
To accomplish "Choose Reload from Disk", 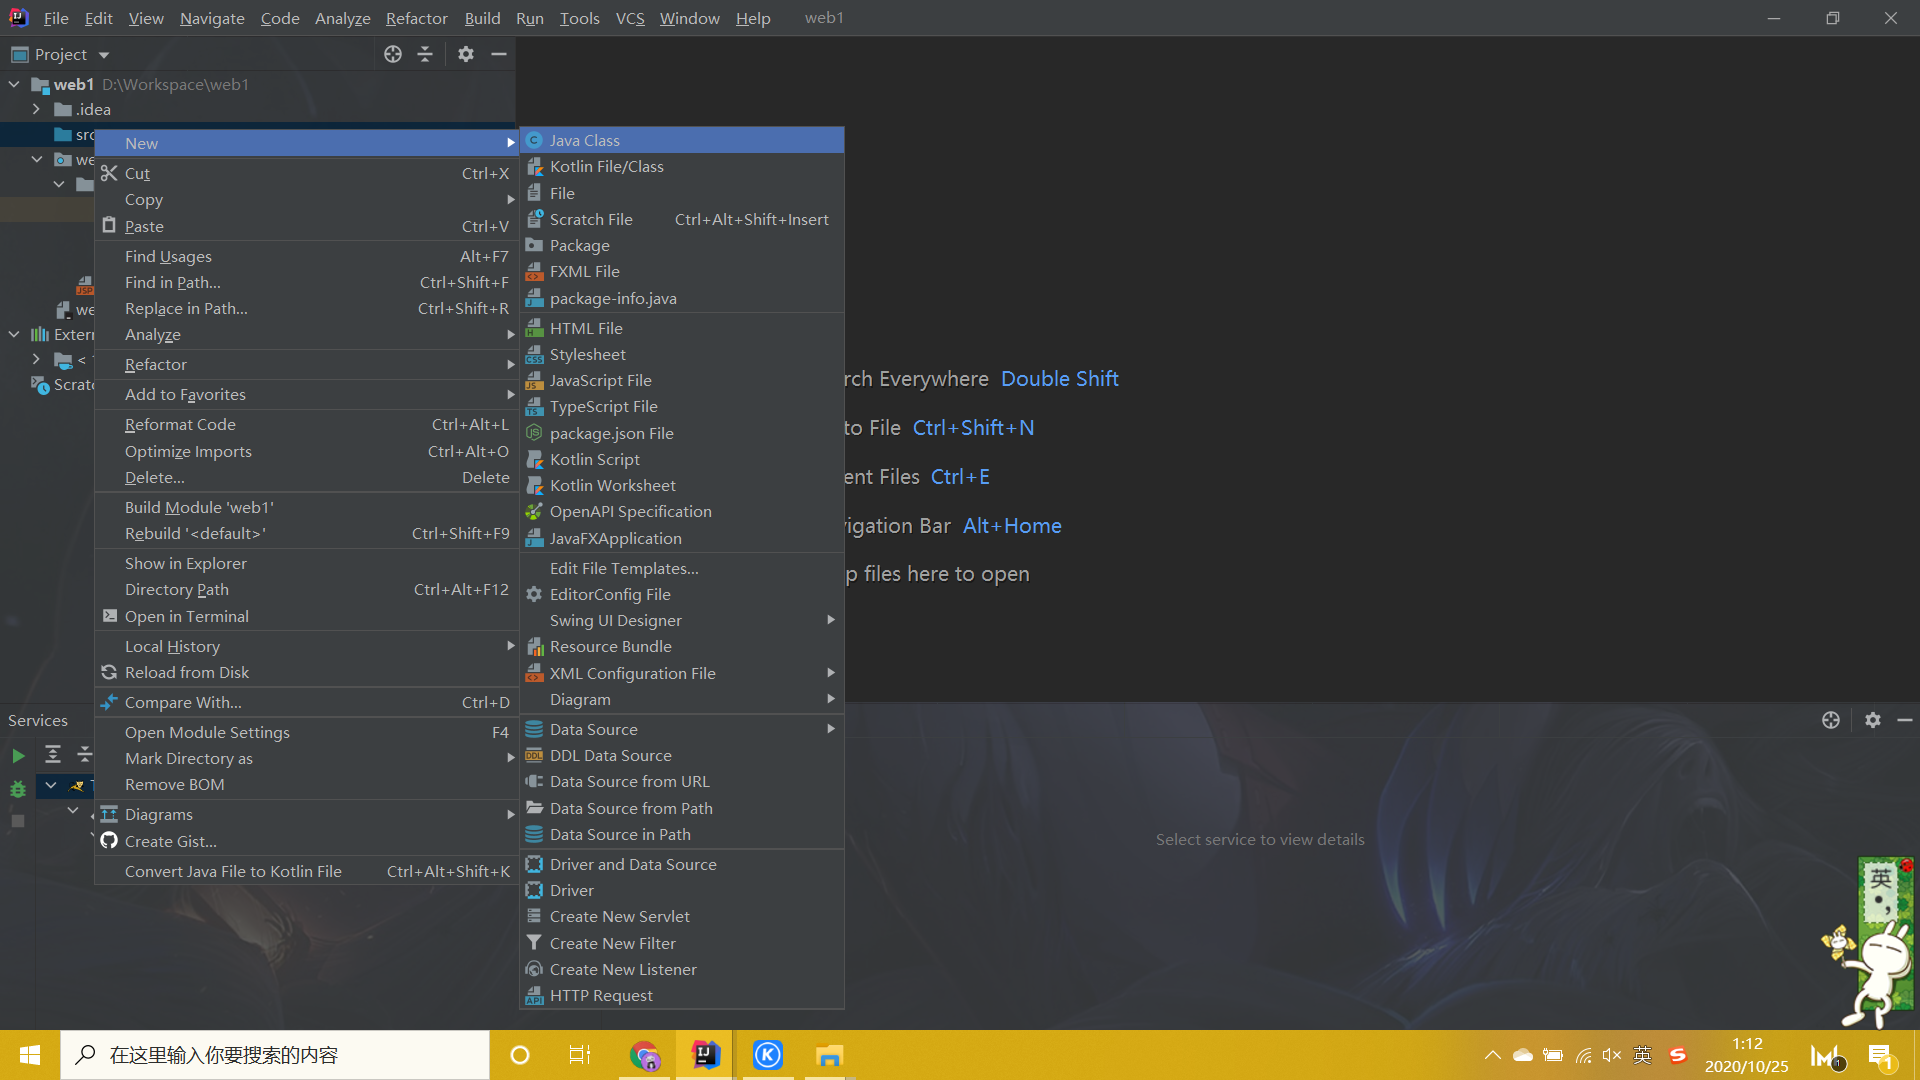I will tap(307, 672).
